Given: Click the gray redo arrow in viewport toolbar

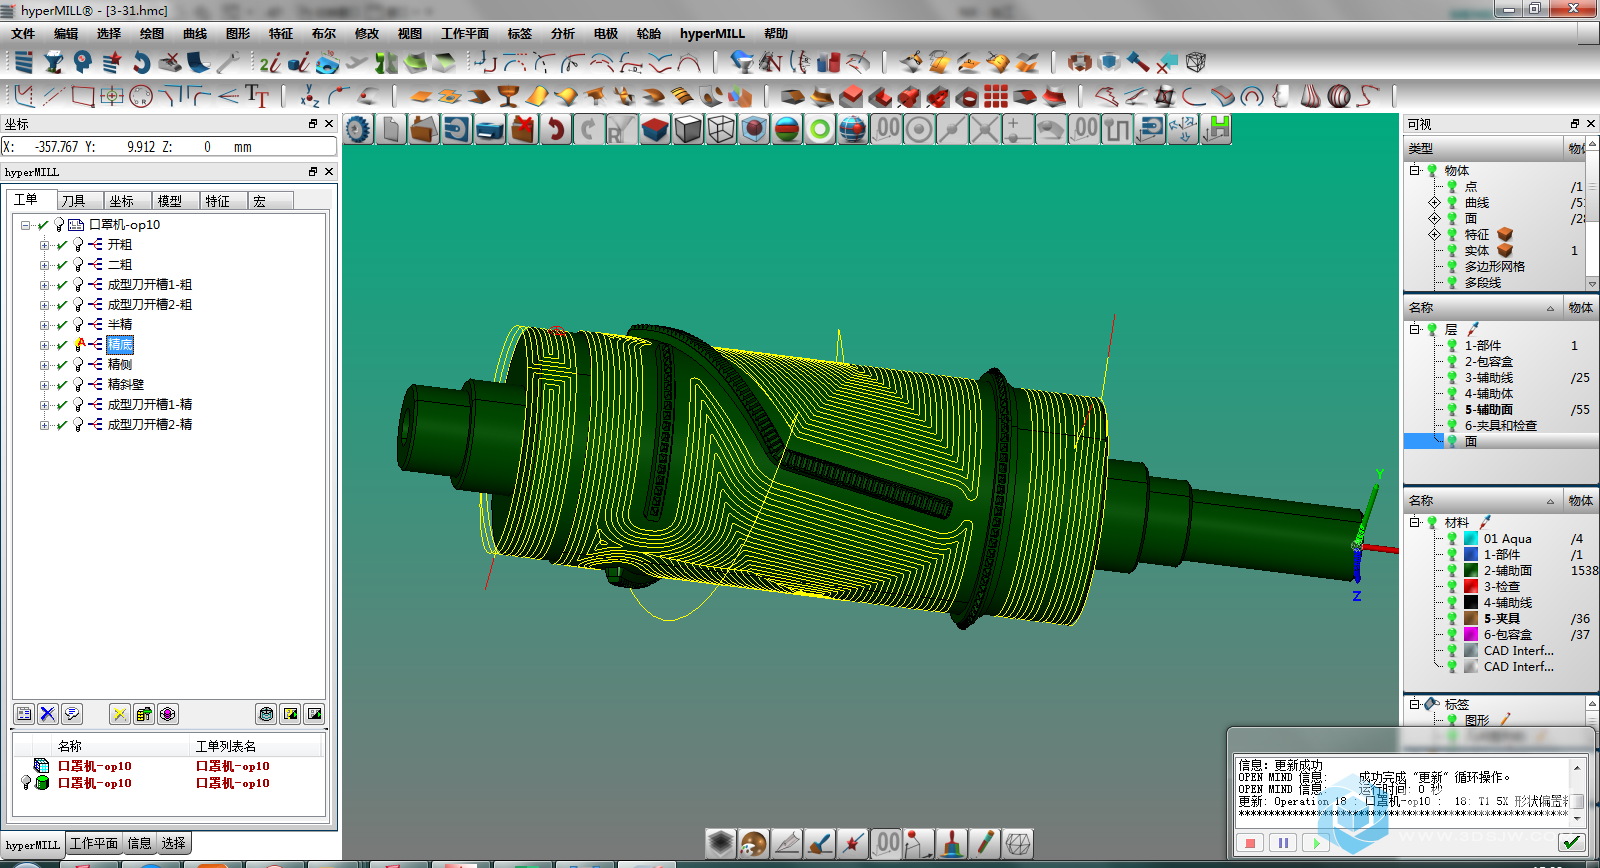Looking at the screenshot, I should click(588, 130).
